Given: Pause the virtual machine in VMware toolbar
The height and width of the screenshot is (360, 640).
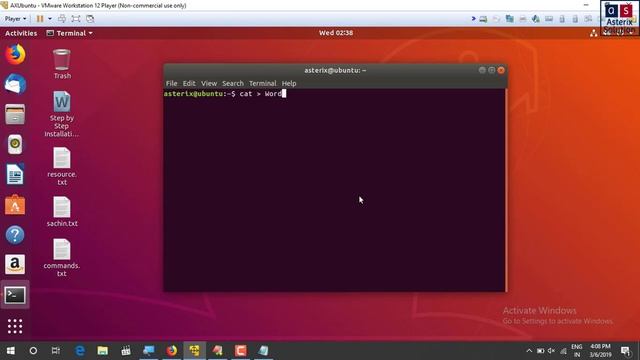Looking at the screenshot, I should 40,19.
